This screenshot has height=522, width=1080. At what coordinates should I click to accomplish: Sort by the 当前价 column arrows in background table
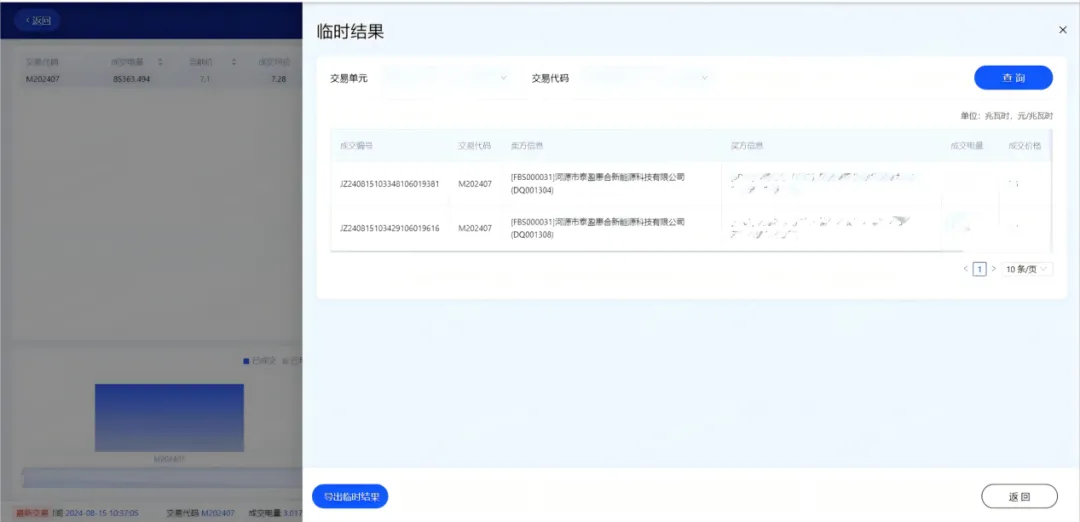click(234, 62)
